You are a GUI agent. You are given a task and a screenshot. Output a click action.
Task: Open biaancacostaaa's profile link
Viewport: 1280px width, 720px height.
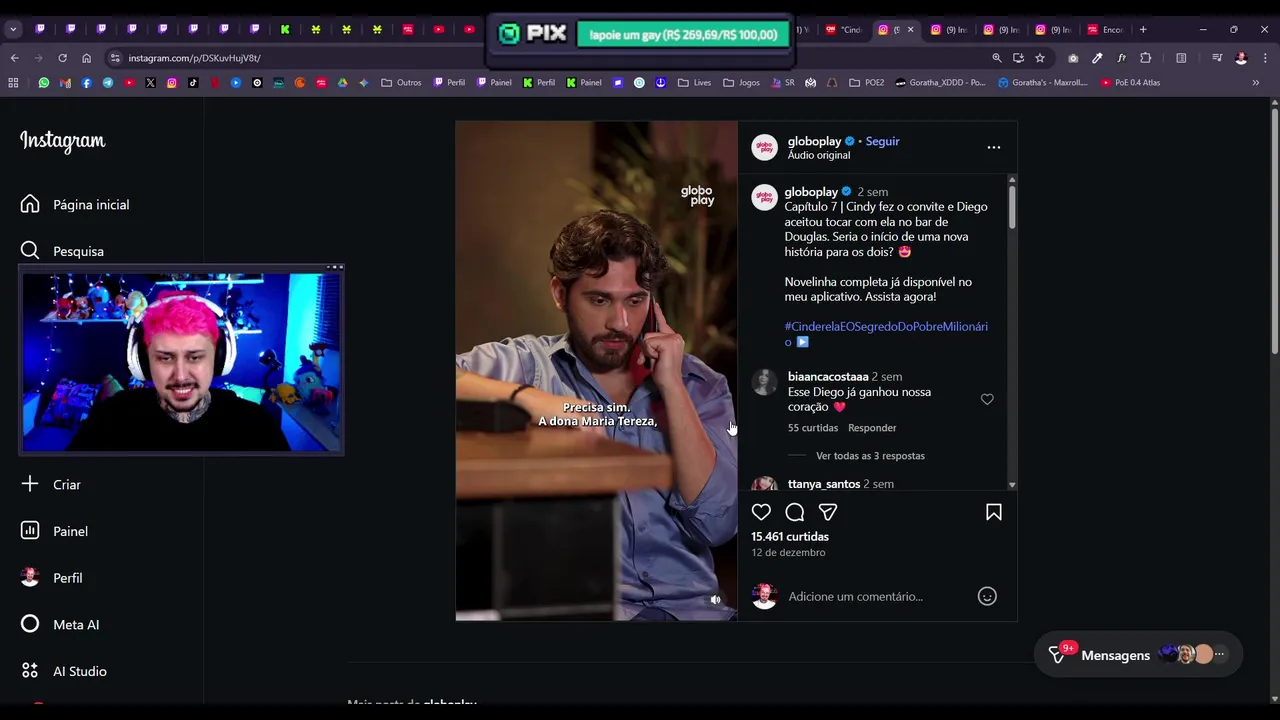pos(828,377)
